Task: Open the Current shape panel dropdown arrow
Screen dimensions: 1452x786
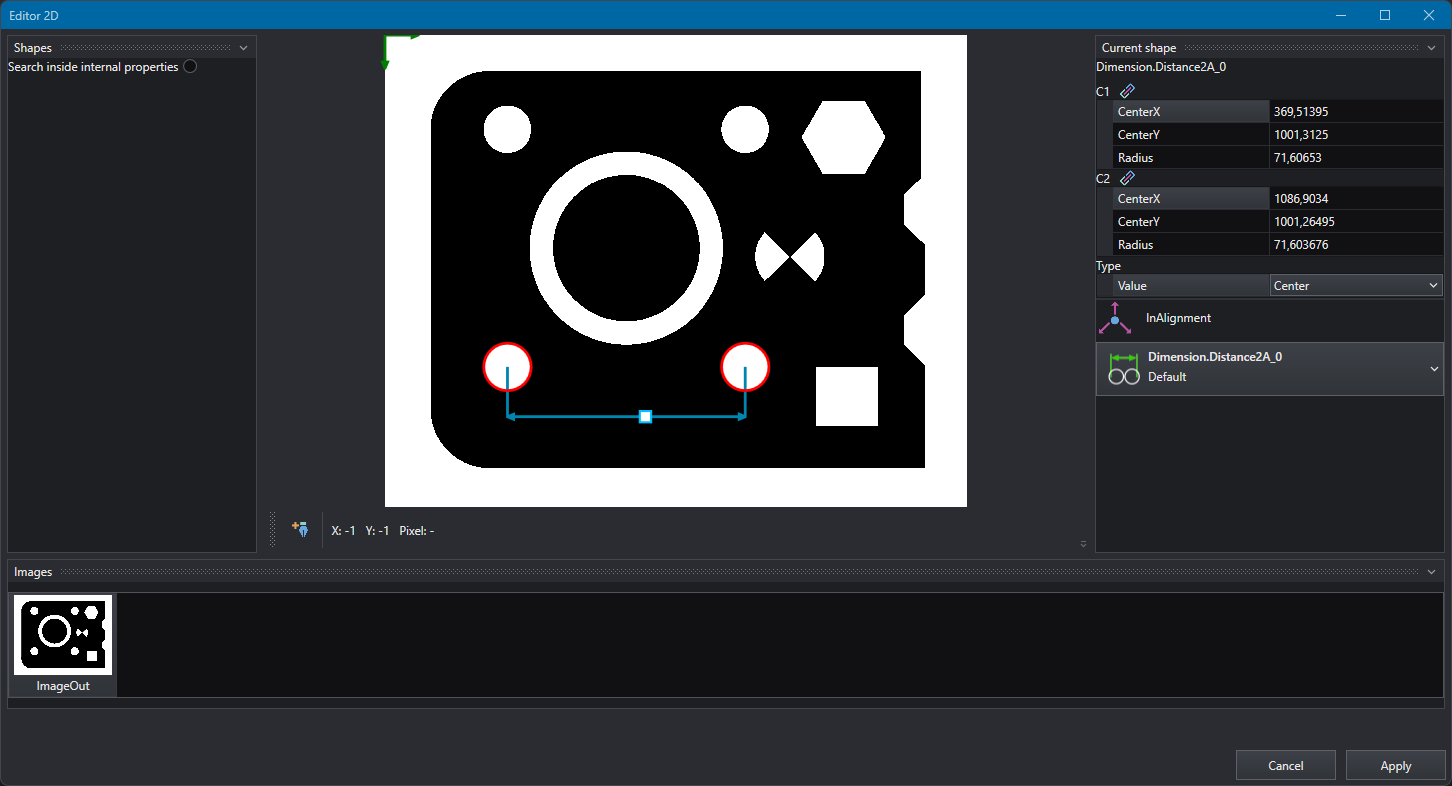Action: pyautogui.click(x=1433, y=48)
